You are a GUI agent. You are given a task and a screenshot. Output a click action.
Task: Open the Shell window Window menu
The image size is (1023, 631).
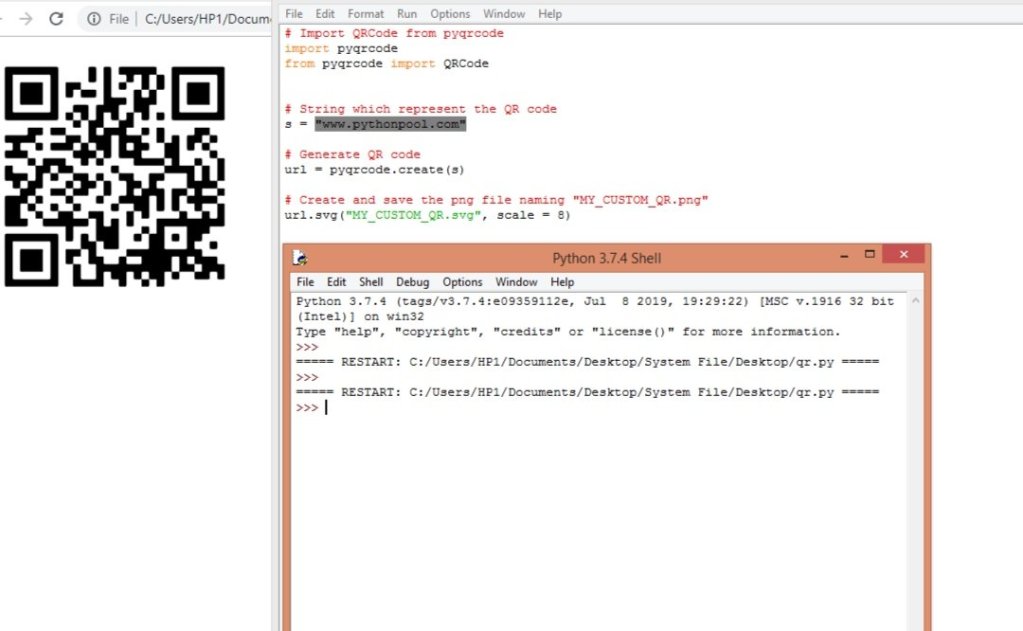[x=516, y=282]
